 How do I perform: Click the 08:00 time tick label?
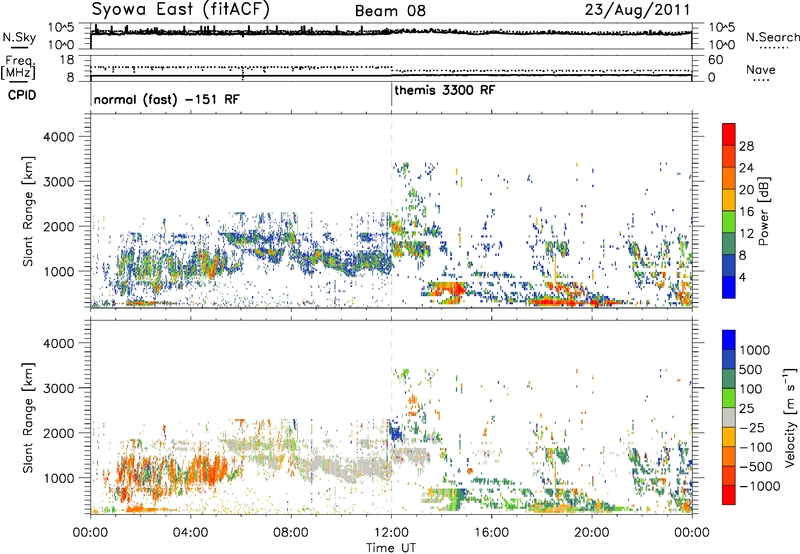tap(291, 533)
